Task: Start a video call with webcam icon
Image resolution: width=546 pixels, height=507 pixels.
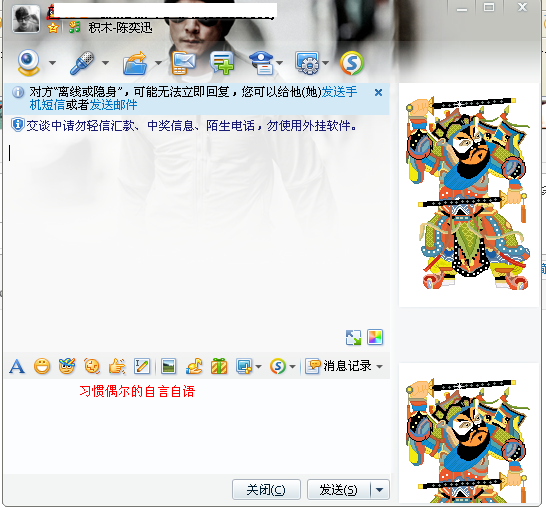Action: tap(28, 63)
